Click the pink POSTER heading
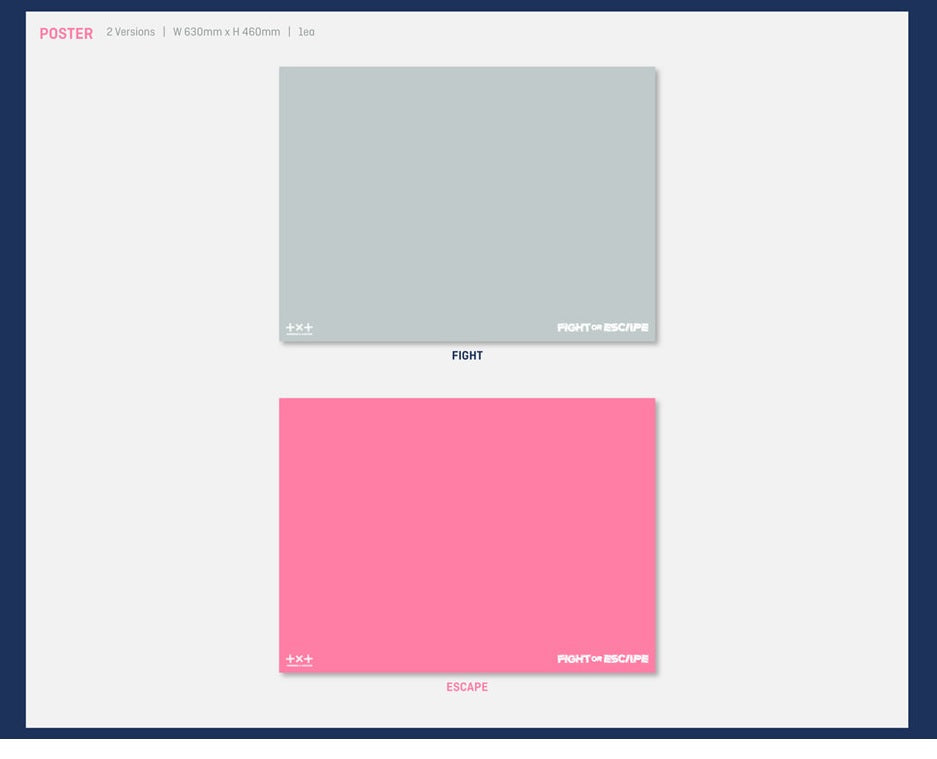 [66, 34]
